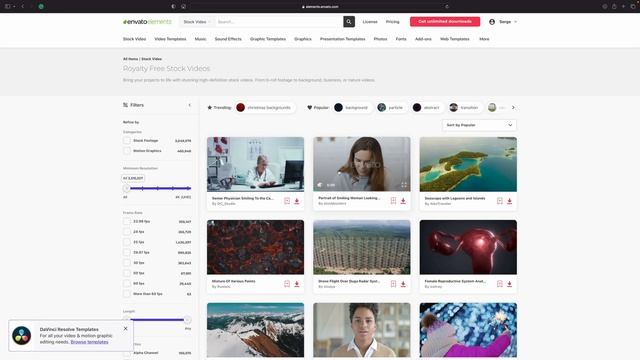
Task: Open the Sound Effects nav tab
Action: (228, 39)
